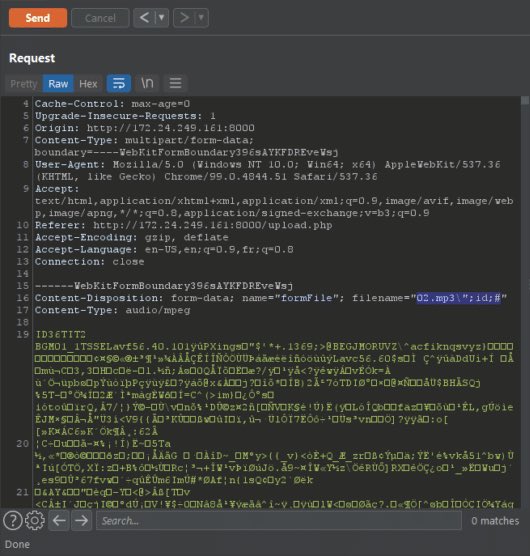The width and height of the screenshot is (530, 556).
Task: Switch to the Pretty view tab
Action: click(23, 84)
